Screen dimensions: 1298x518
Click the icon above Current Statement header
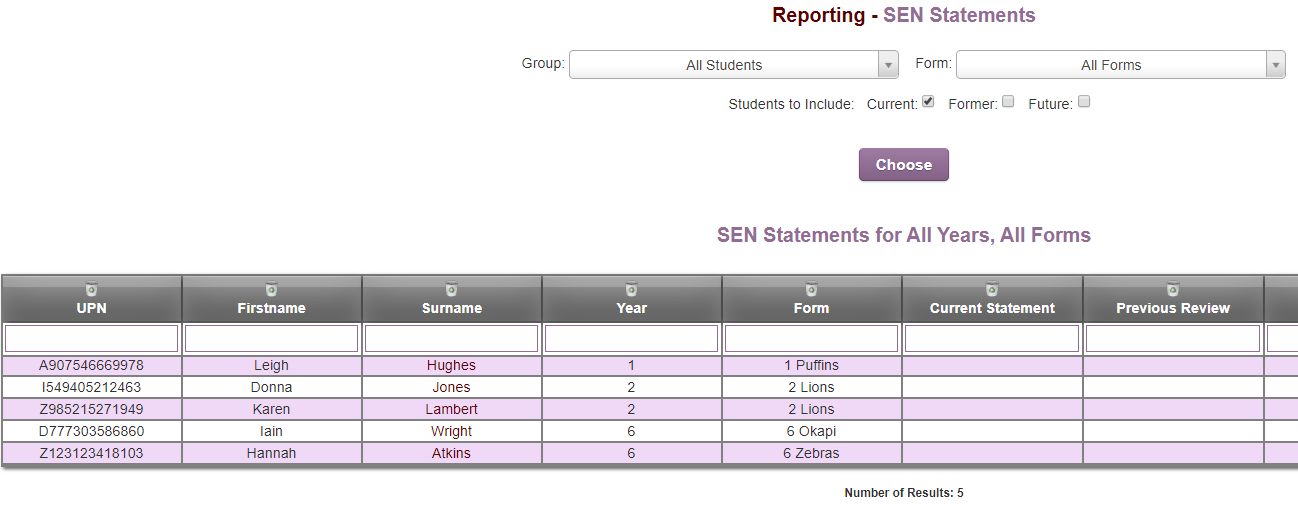tap(992, 289)
